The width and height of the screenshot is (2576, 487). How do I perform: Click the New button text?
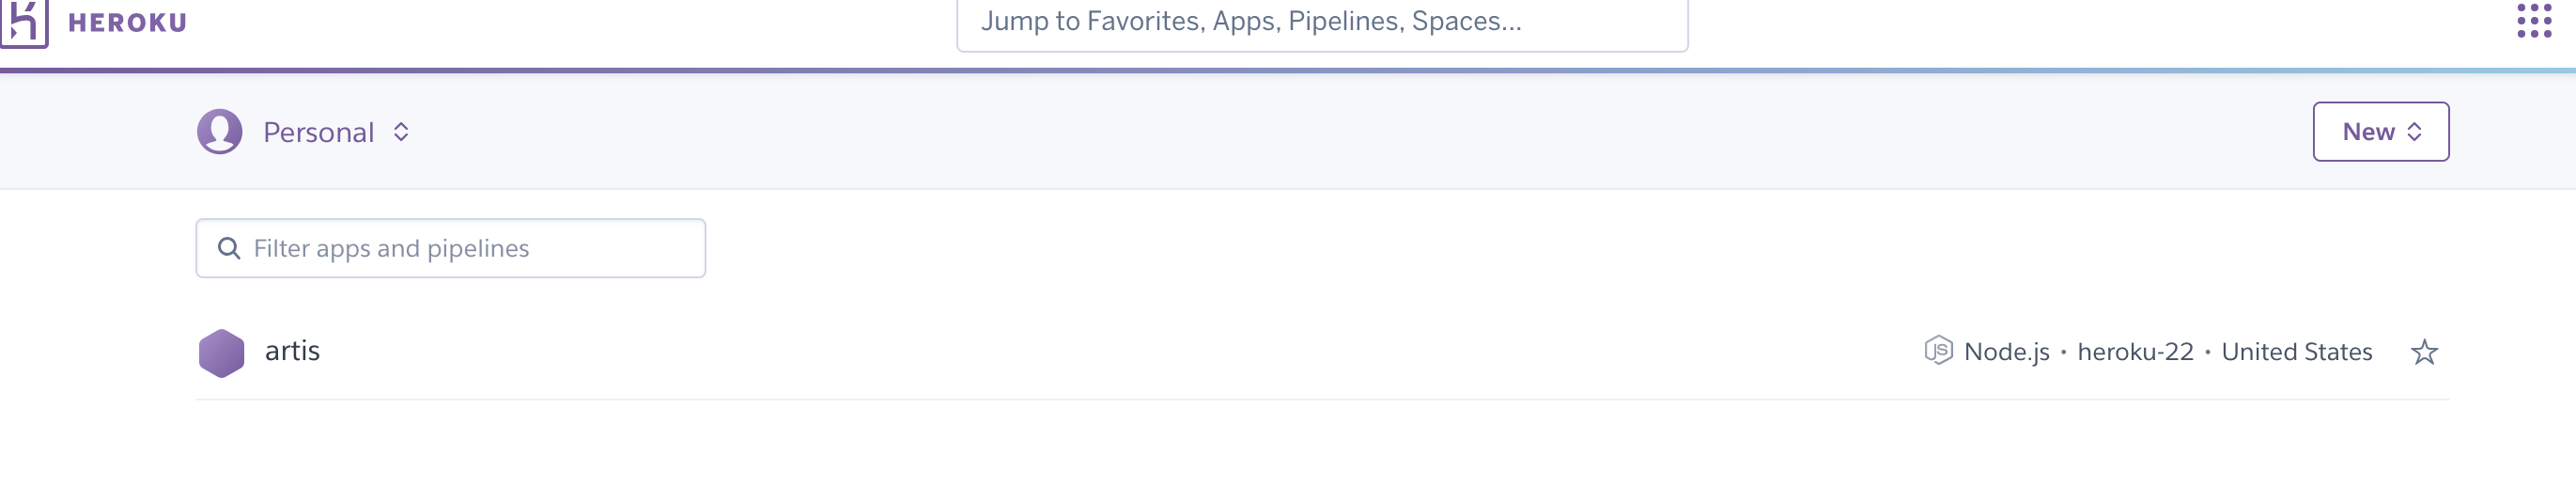tap(2368, 132)
